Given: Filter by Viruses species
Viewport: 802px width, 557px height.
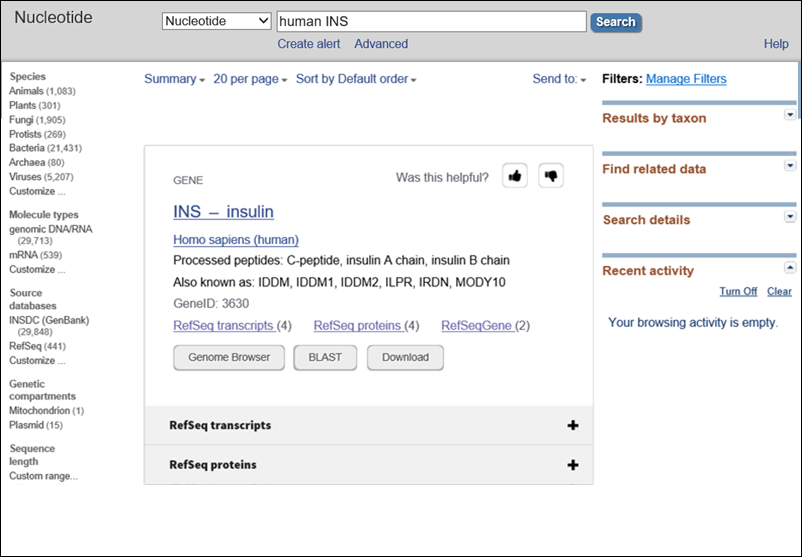Looking at the screenshot, I should tap(41, 176).
